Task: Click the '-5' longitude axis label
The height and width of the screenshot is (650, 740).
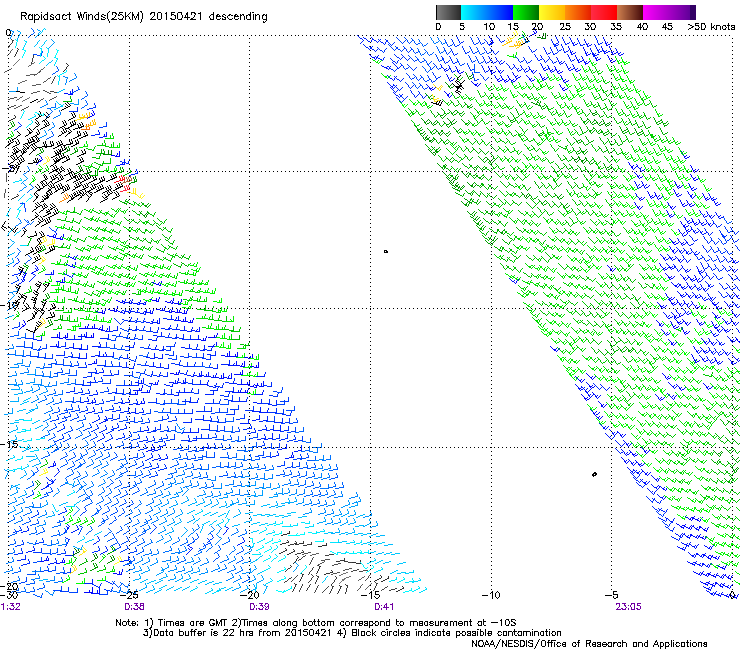Action: coord(612,595)
